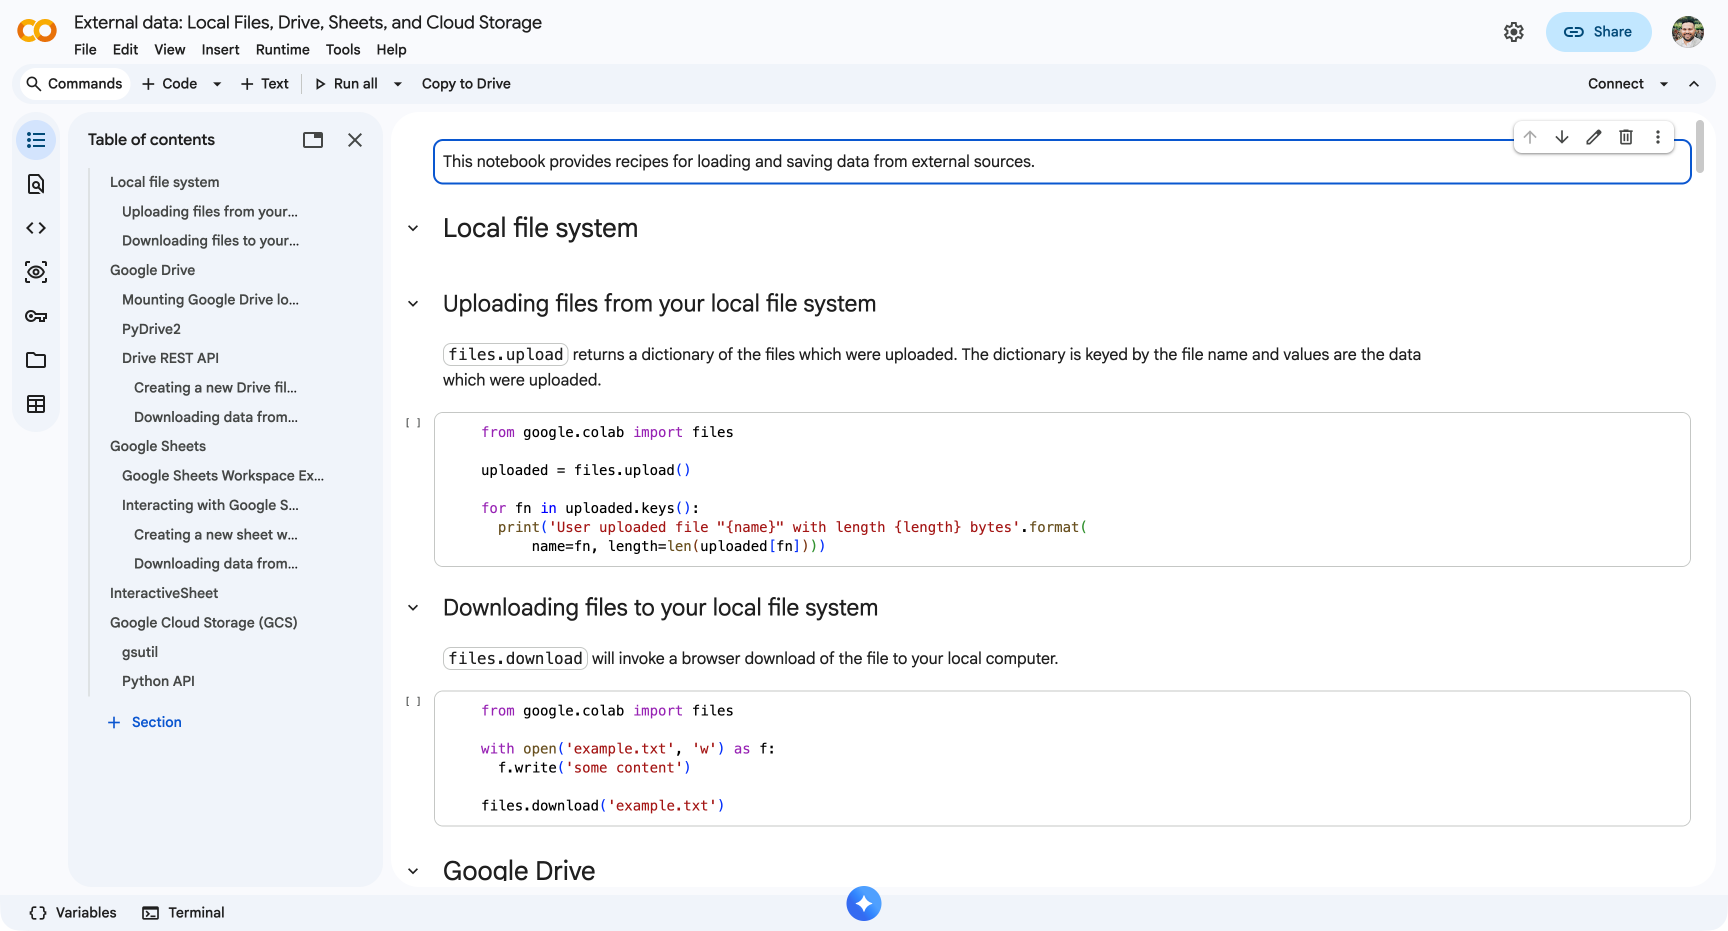Viewport: 1728px width, 931px height.
Task: Go to Google Sheets in contents
Action: [x=158, y=446]
